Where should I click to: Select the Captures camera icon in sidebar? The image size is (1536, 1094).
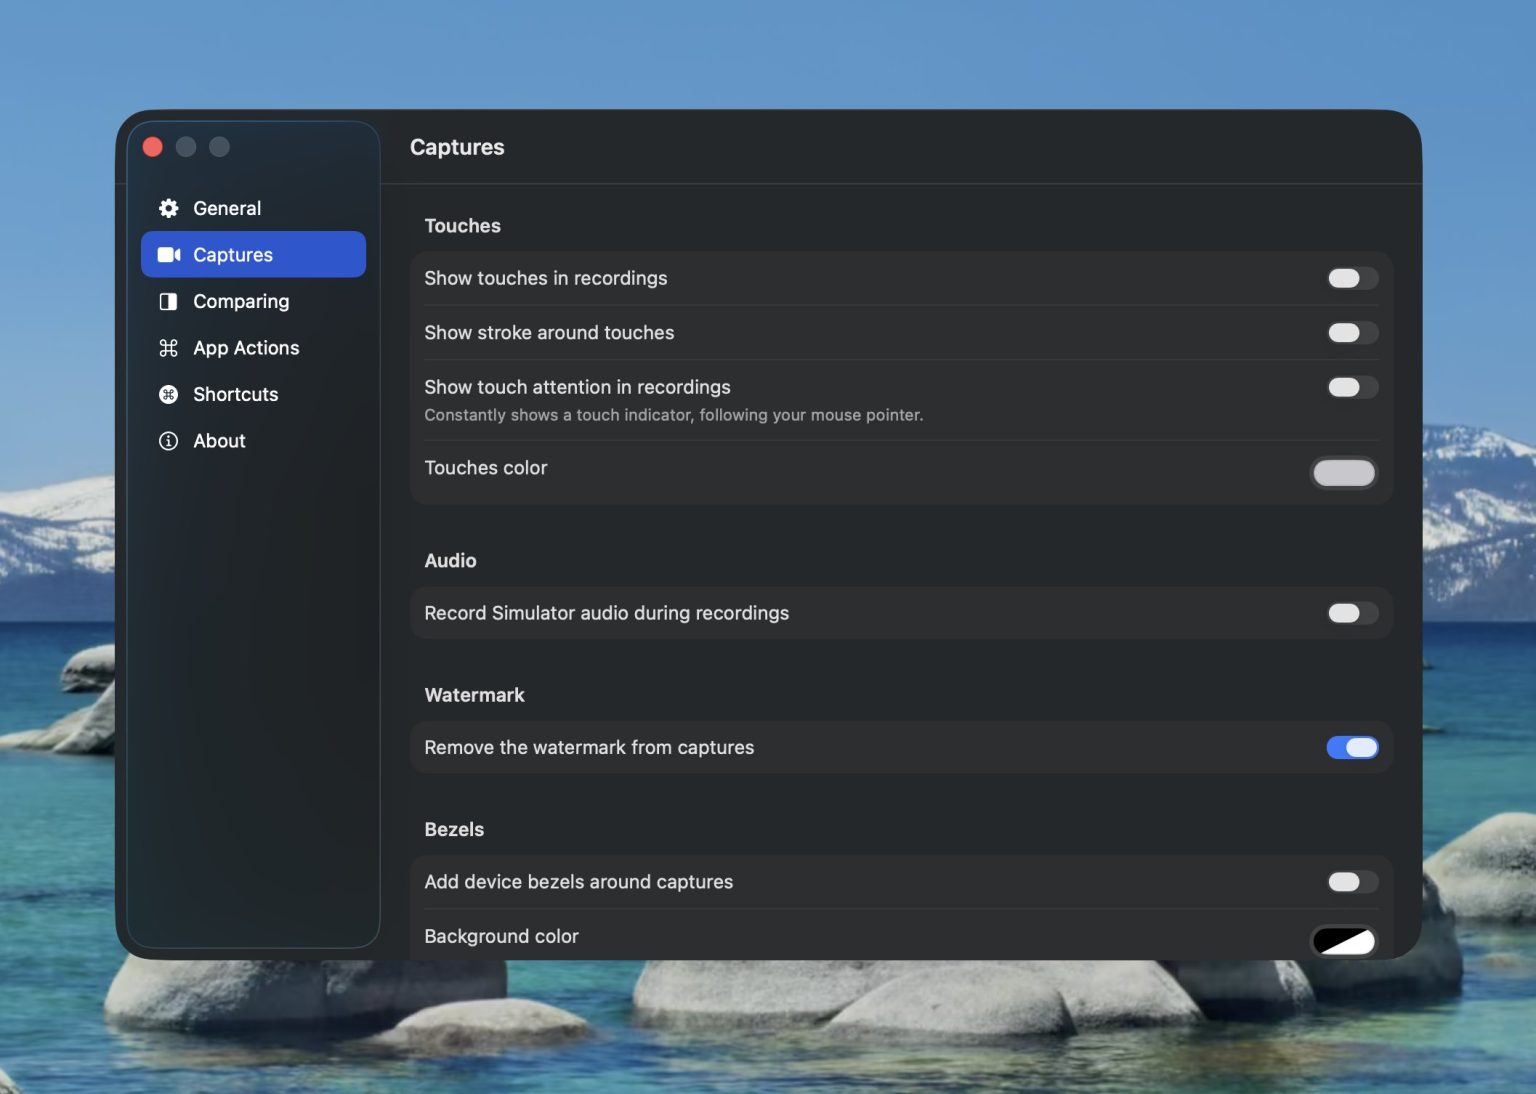point(168,254)
